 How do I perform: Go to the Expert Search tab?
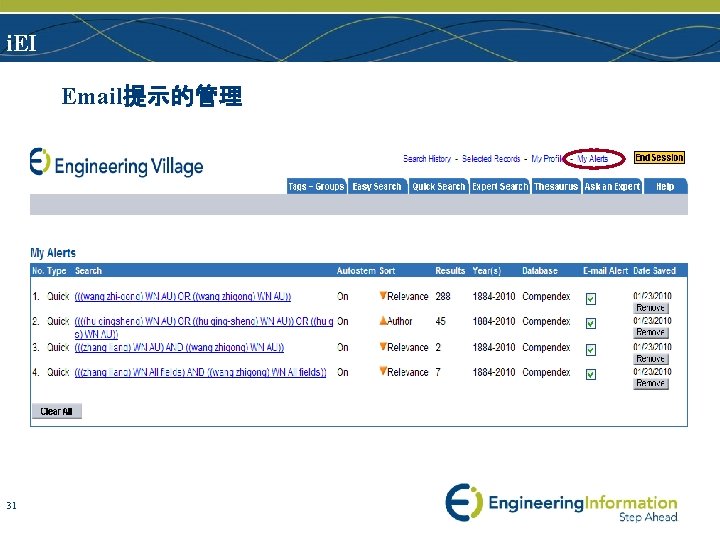click(500, 186)
